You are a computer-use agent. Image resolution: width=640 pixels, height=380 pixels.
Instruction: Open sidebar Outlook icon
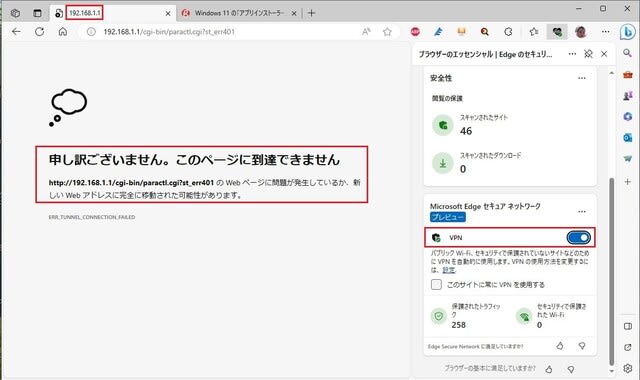point(628,138)
